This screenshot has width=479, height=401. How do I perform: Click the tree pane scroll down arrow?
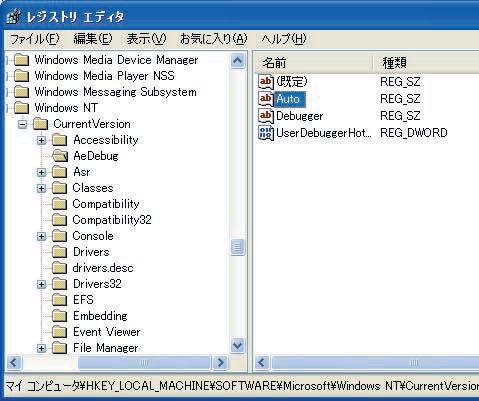click(x=238, y=345)
